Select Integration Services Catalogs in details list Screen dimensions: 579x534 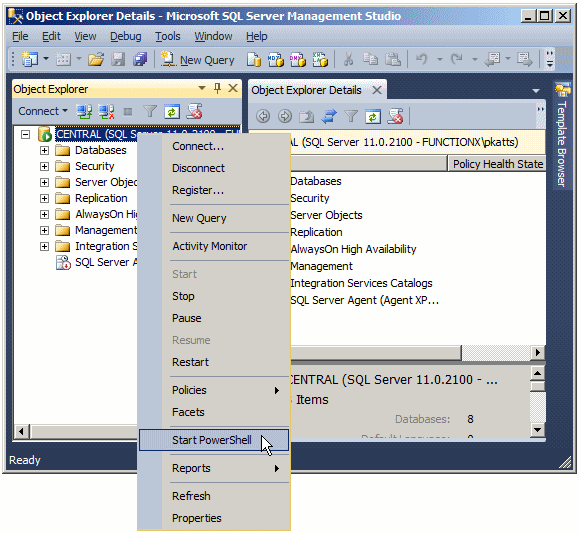pos(361,283)
